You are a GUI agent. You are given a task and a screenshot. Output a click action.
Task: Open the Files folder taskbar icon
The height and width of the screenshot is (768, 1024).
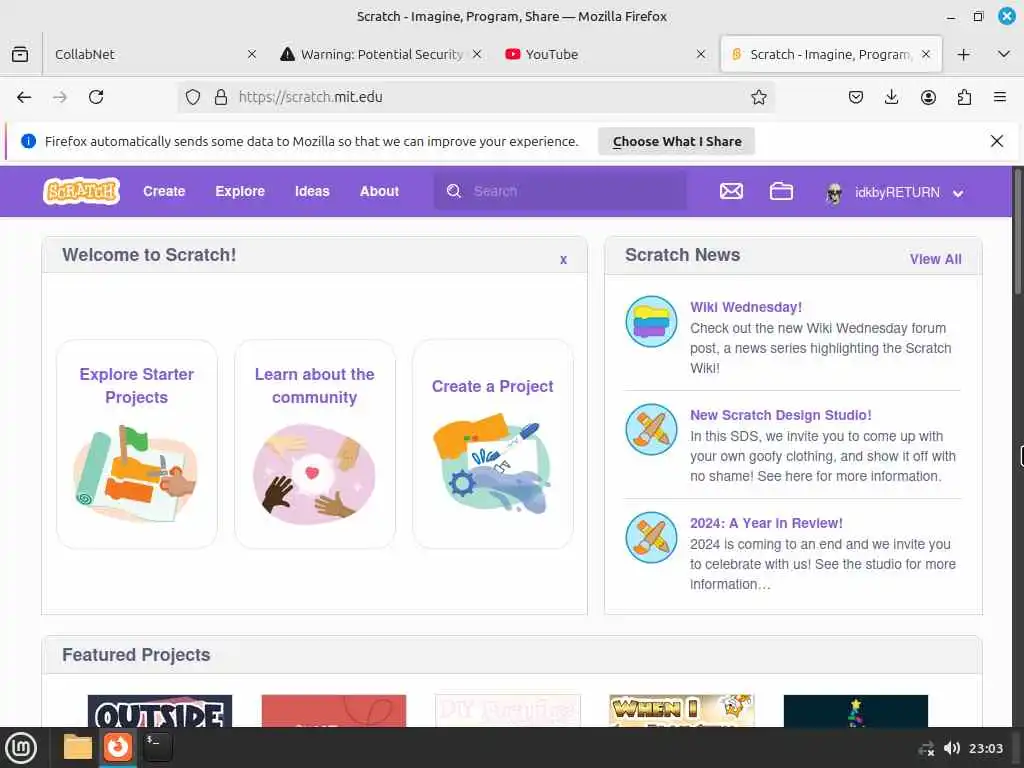point(78,748)
